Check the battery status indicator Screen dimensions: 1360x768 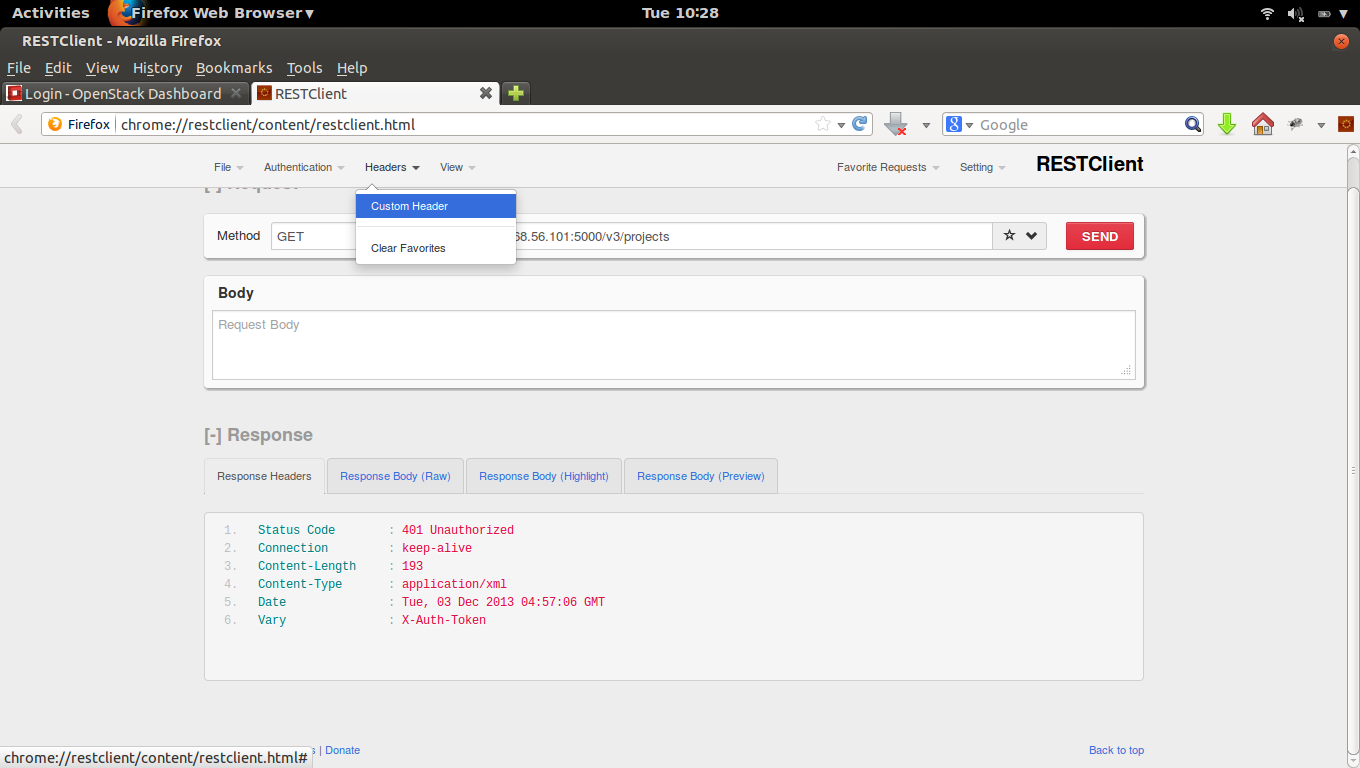(x=1325, y=13)
